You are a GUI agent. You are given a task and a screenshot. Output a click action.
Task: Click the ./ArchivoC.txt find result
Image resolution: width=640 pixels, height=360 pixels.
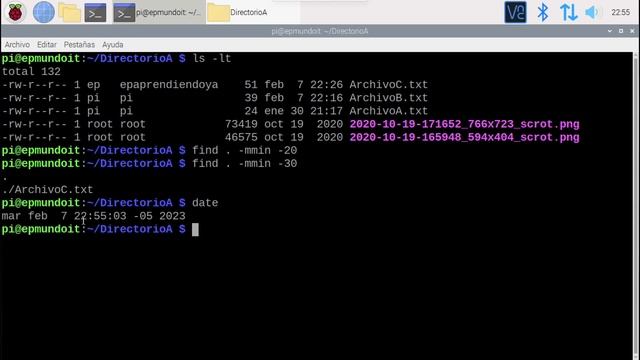click(47, 190)
